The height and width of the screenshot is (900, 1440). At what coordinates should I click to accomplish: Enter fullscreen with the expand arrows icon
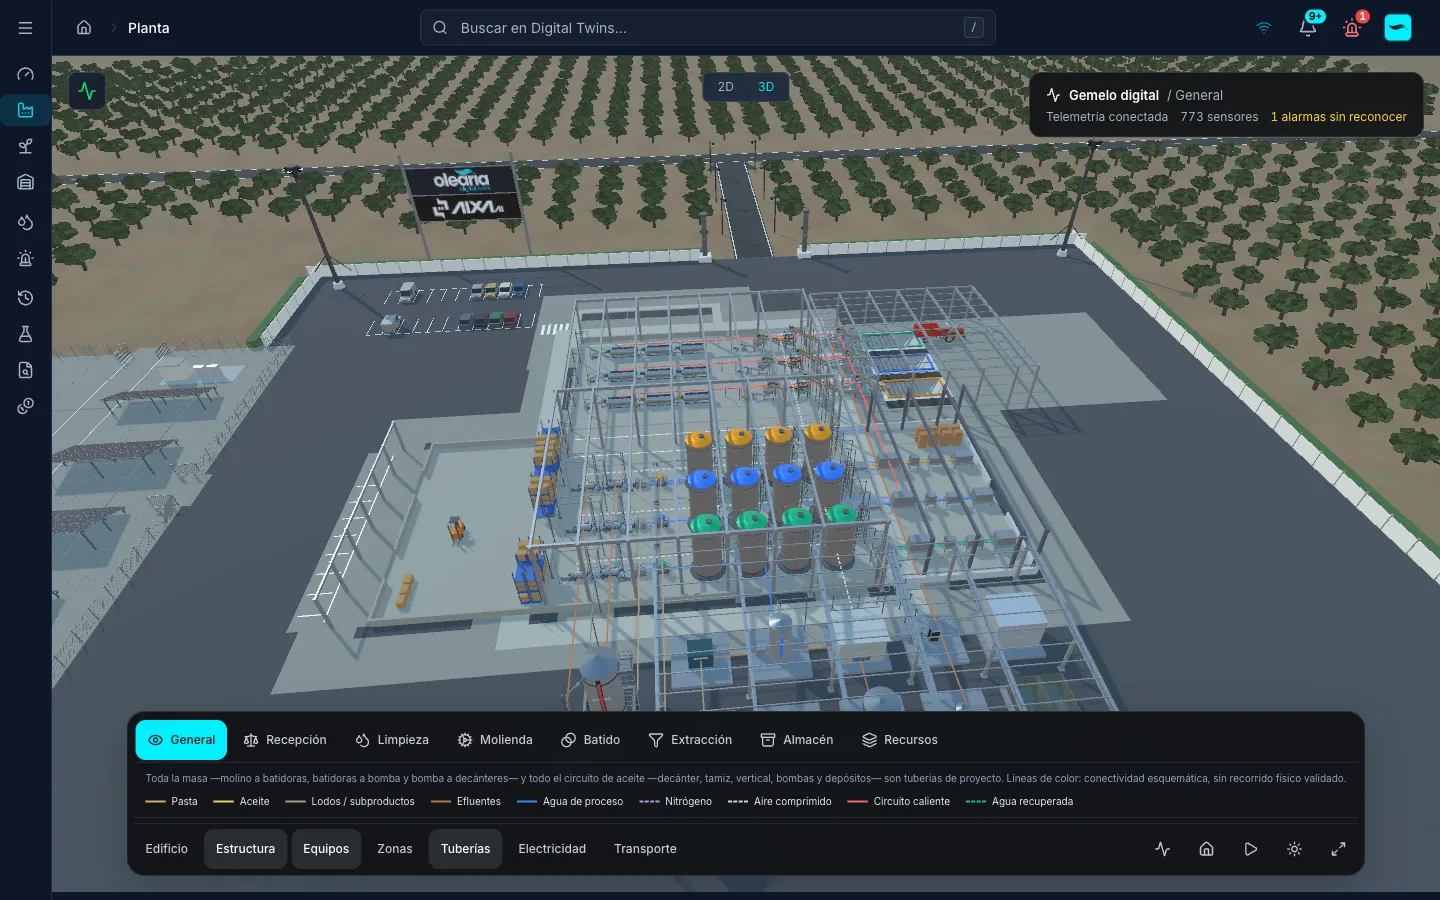coord(1338,849)
